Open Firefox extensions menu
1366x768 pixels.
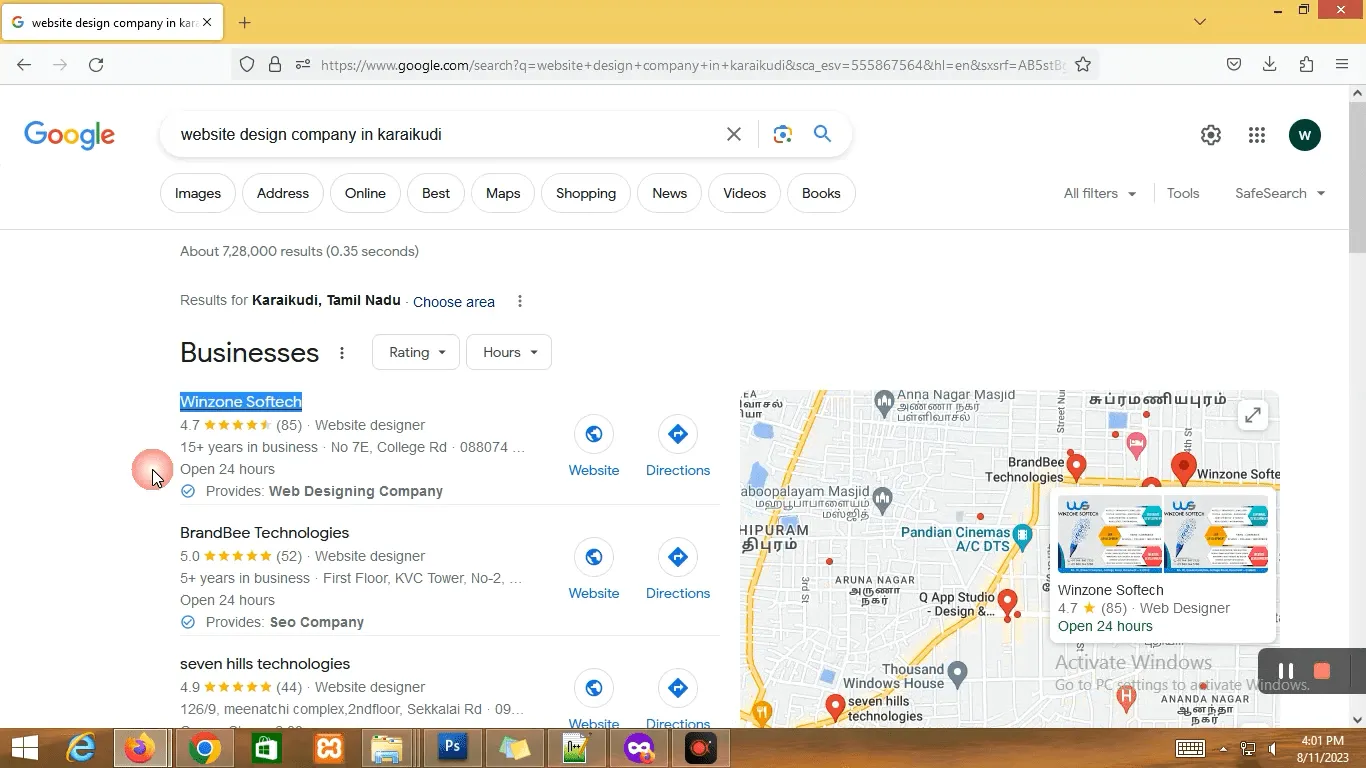coord(1306,64)
